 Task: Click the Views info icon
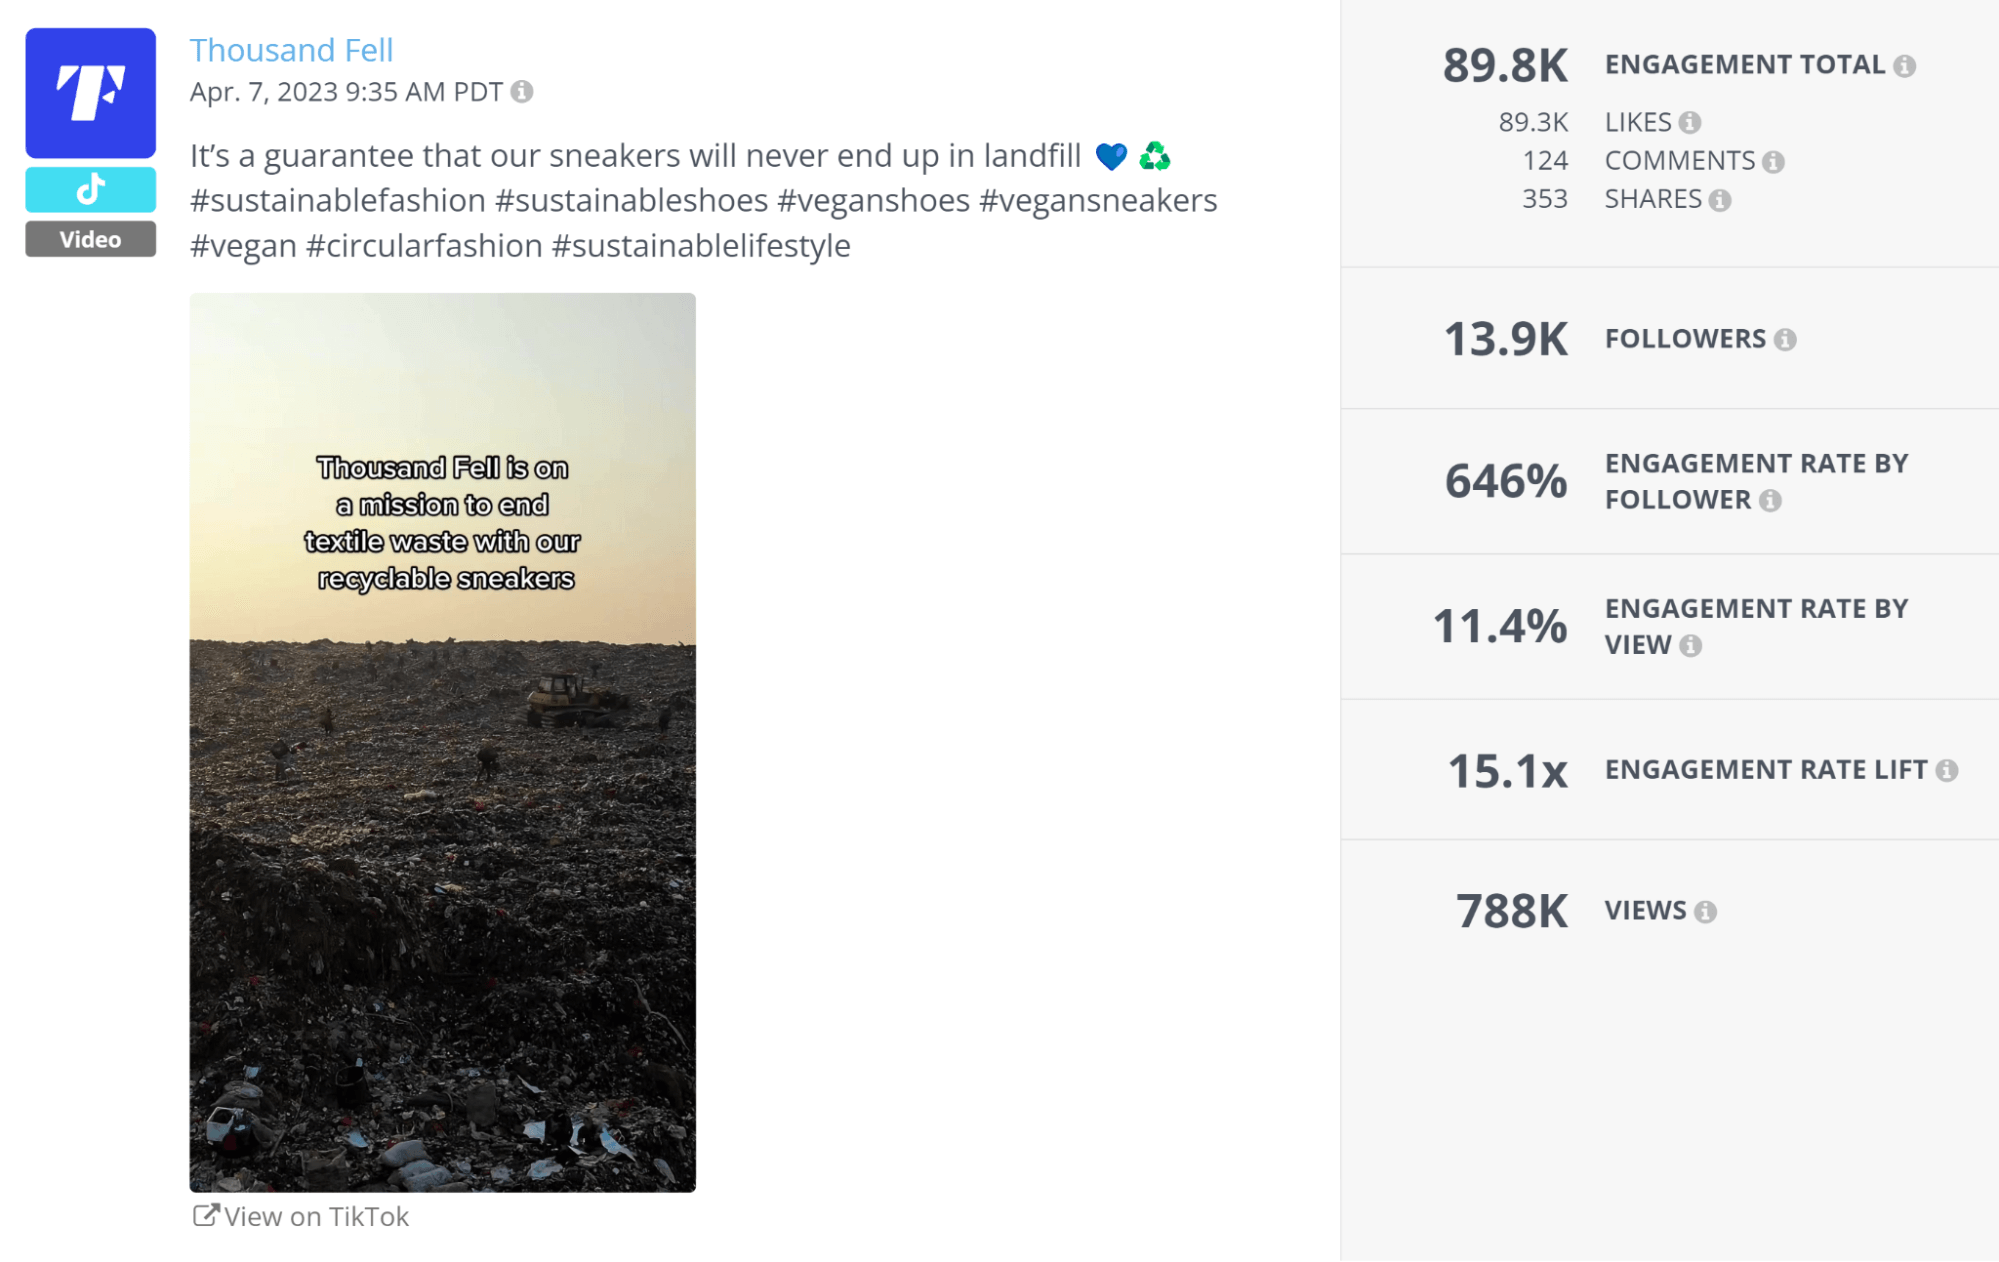pyautogui.click(x=1707, y=910)
